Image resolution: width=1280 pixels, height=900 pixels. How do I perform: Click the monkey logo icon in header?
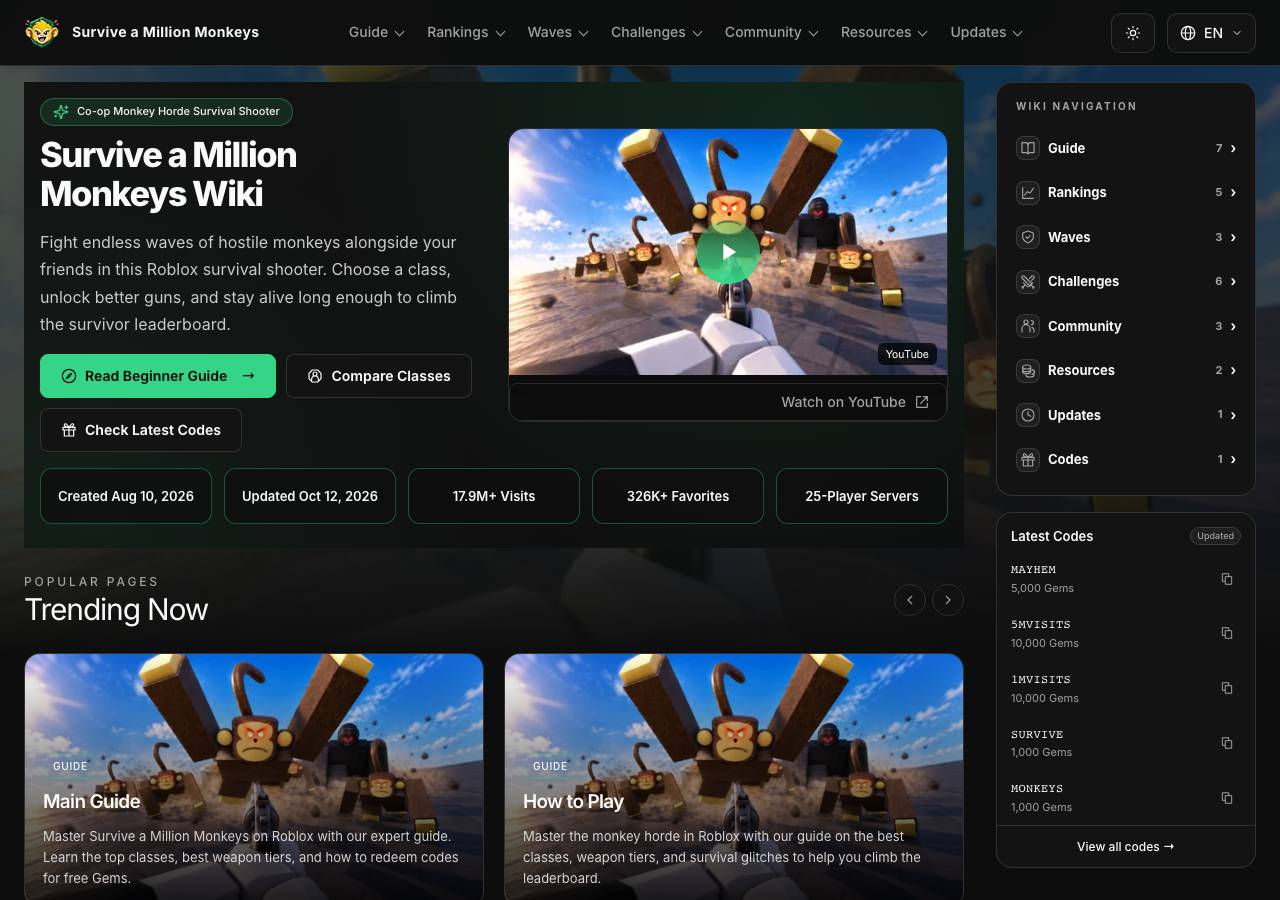click(42, 32)
